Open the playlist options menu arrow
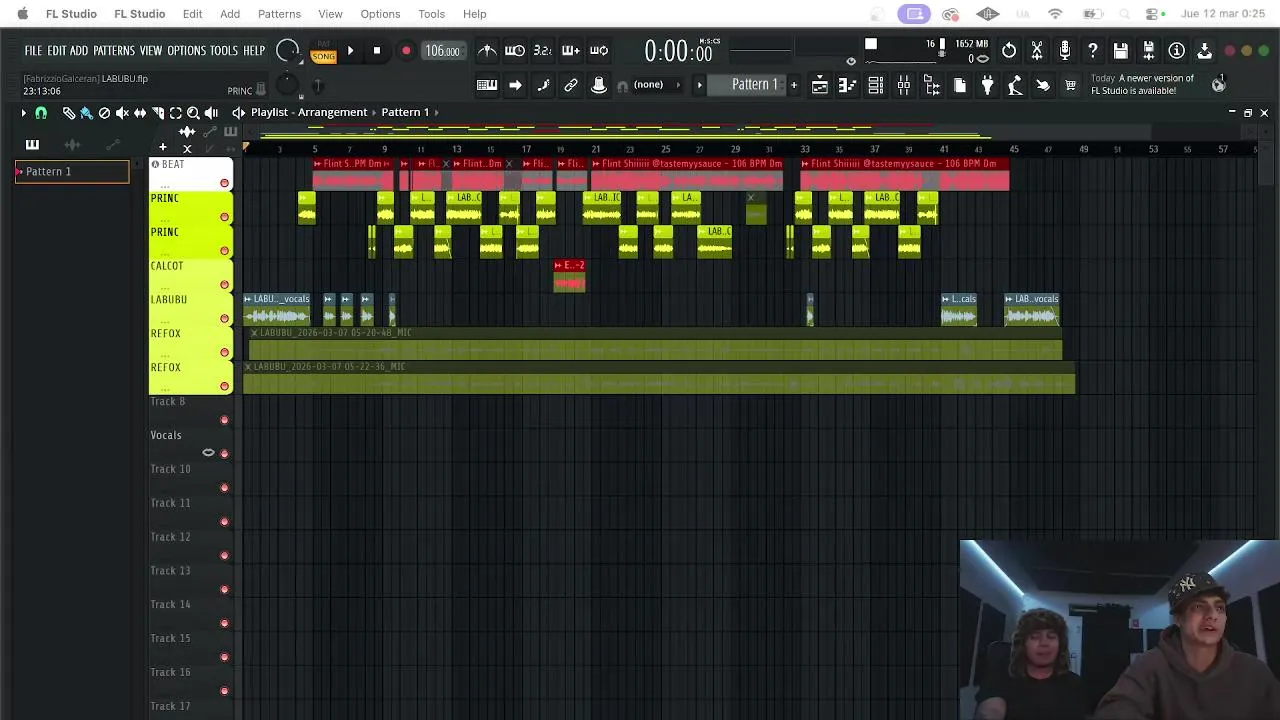The image size is (1280, 720). [23, 113]
